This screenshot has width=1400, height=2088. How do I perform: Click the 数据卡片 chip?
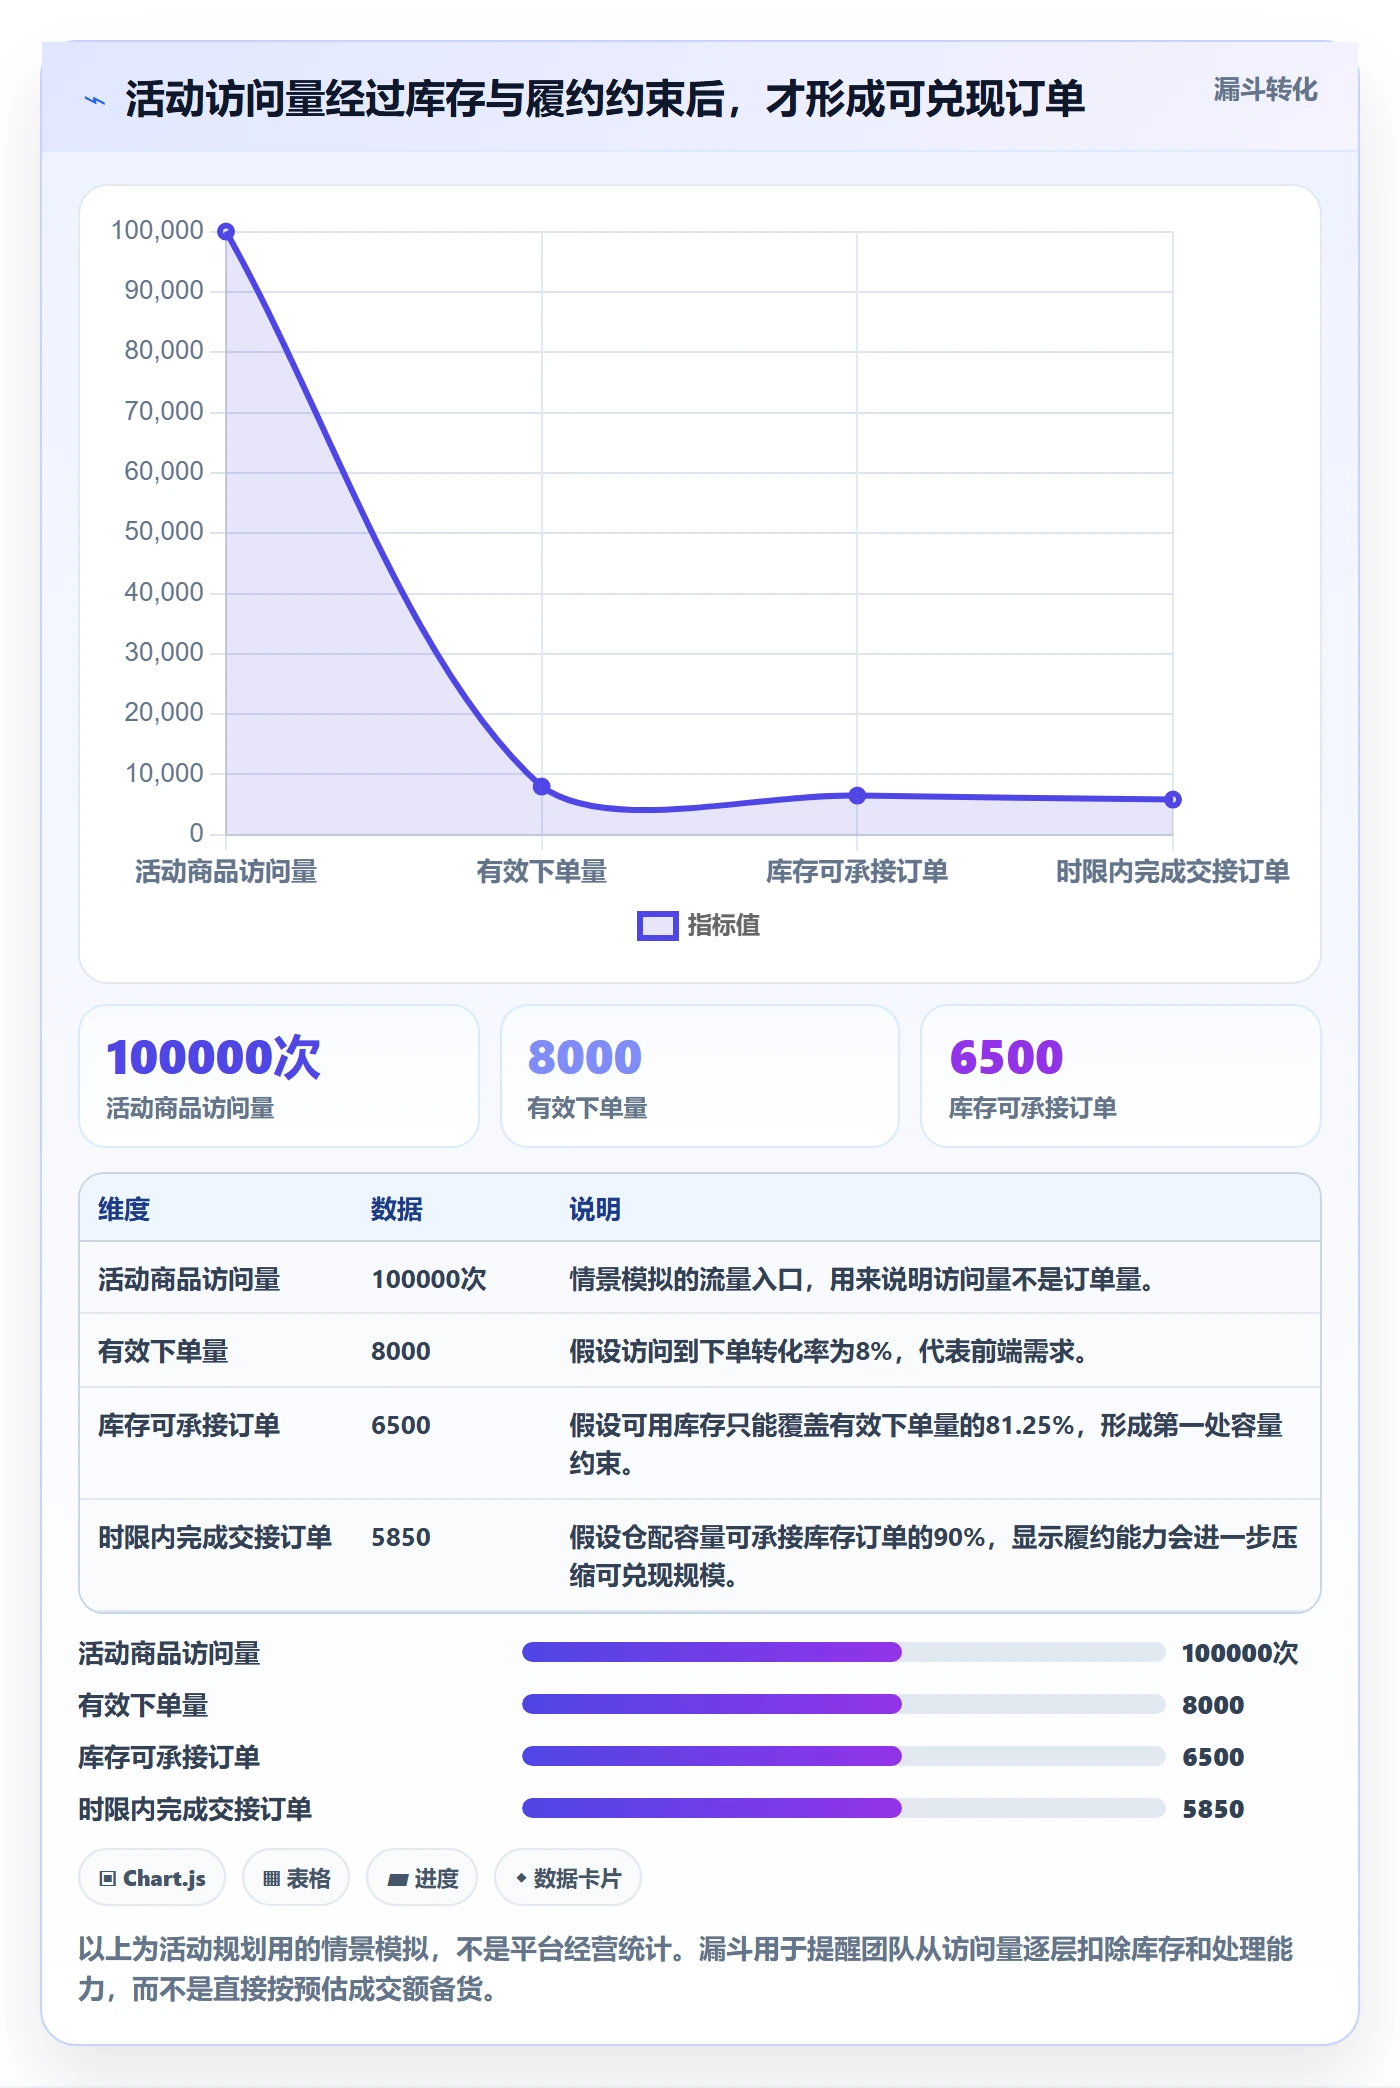click(568, 1878)
